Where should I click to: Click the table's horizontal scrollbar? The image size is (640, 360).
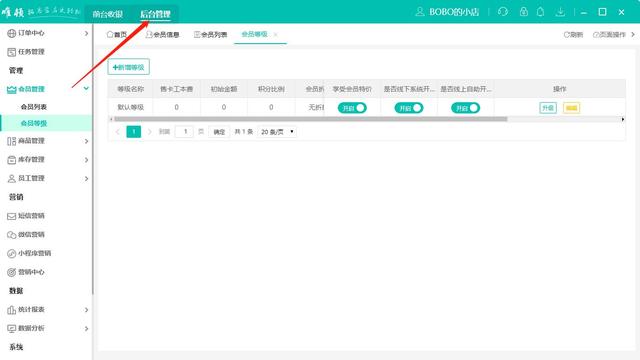coord(311,119)
